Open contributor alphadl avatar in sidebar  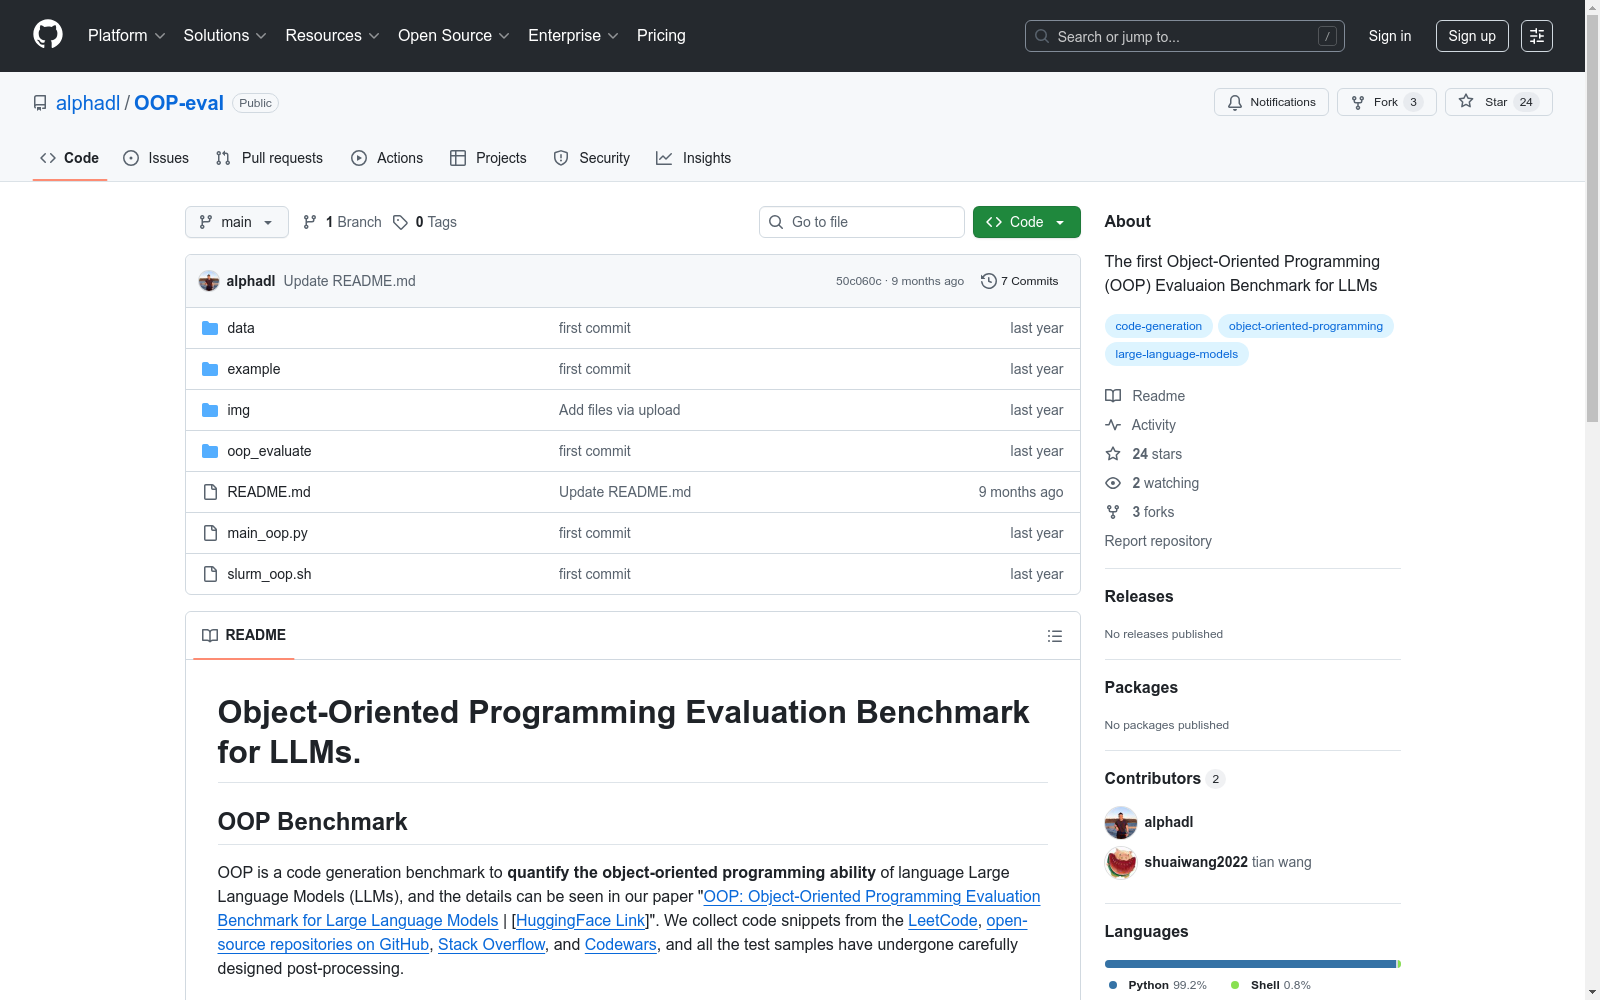click(1121, 822)
